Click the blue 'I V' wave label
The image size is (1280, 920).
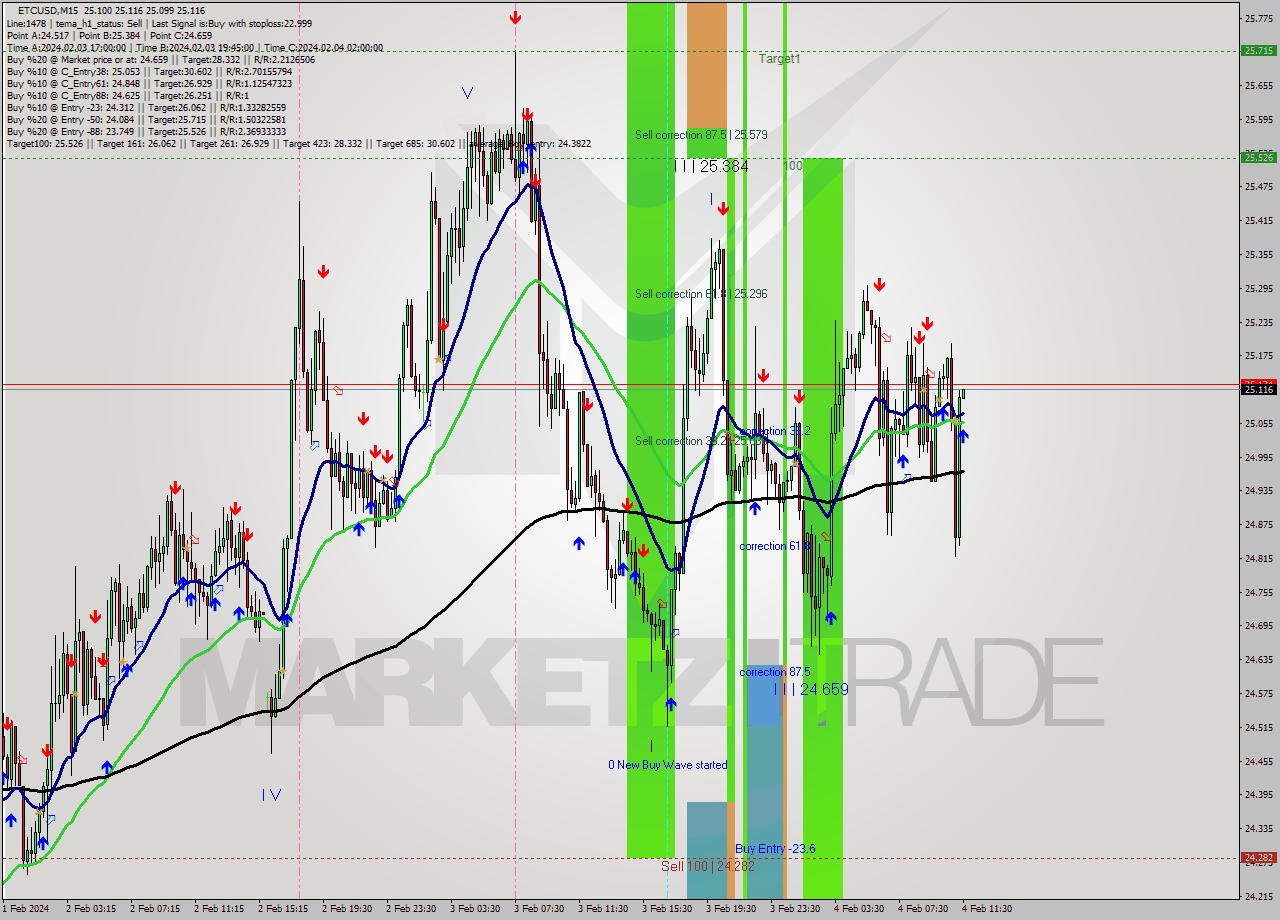[x=271, y=795]
